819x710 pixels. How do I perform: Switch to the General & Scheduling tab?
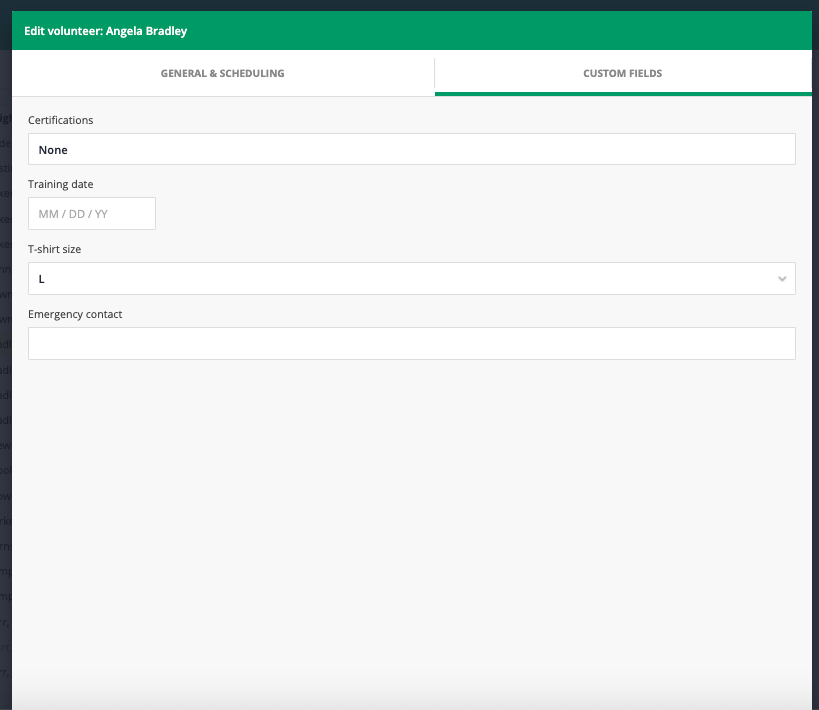(x=222, y=73)
